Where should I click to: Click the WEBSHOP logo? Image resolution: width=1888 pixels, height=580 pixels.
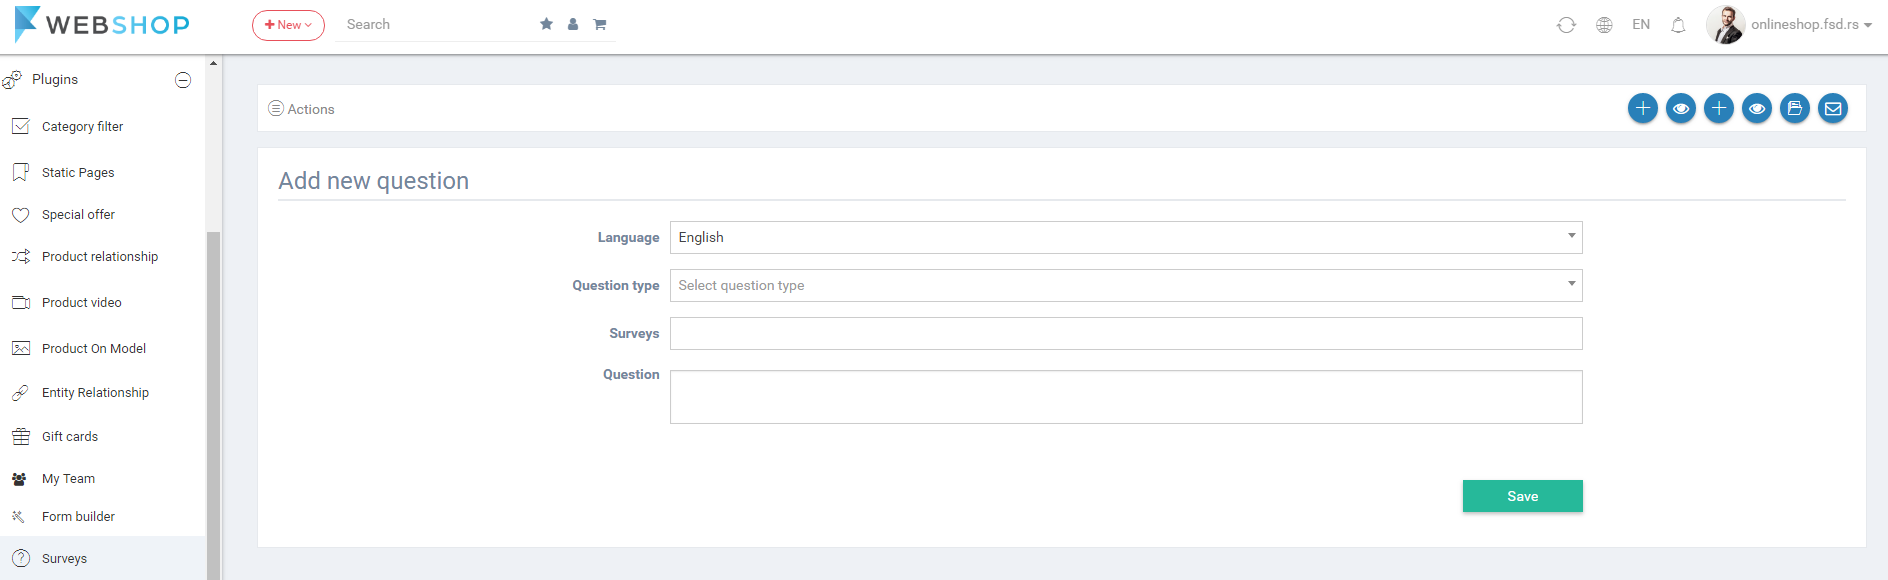click(x=102, y=24)
